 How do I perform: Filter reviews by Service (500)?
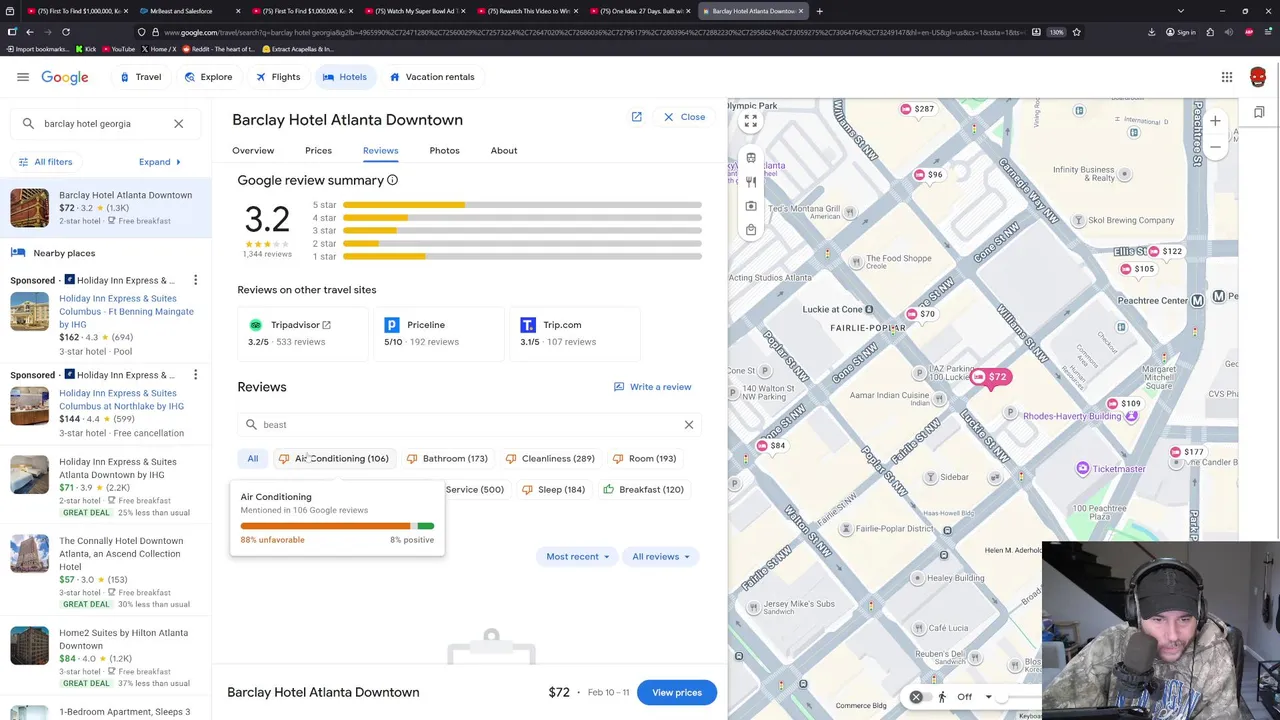(474, 489)
